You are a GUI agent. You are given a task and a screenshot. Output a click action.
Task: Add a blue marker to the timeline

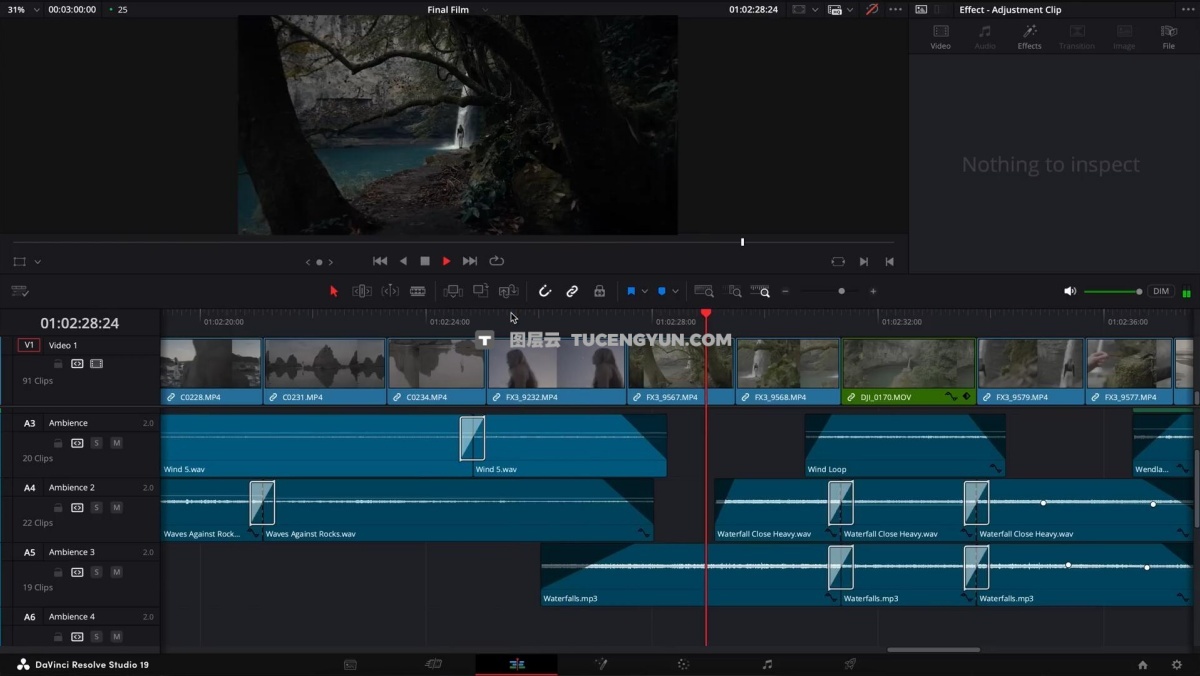pos(661,291)
